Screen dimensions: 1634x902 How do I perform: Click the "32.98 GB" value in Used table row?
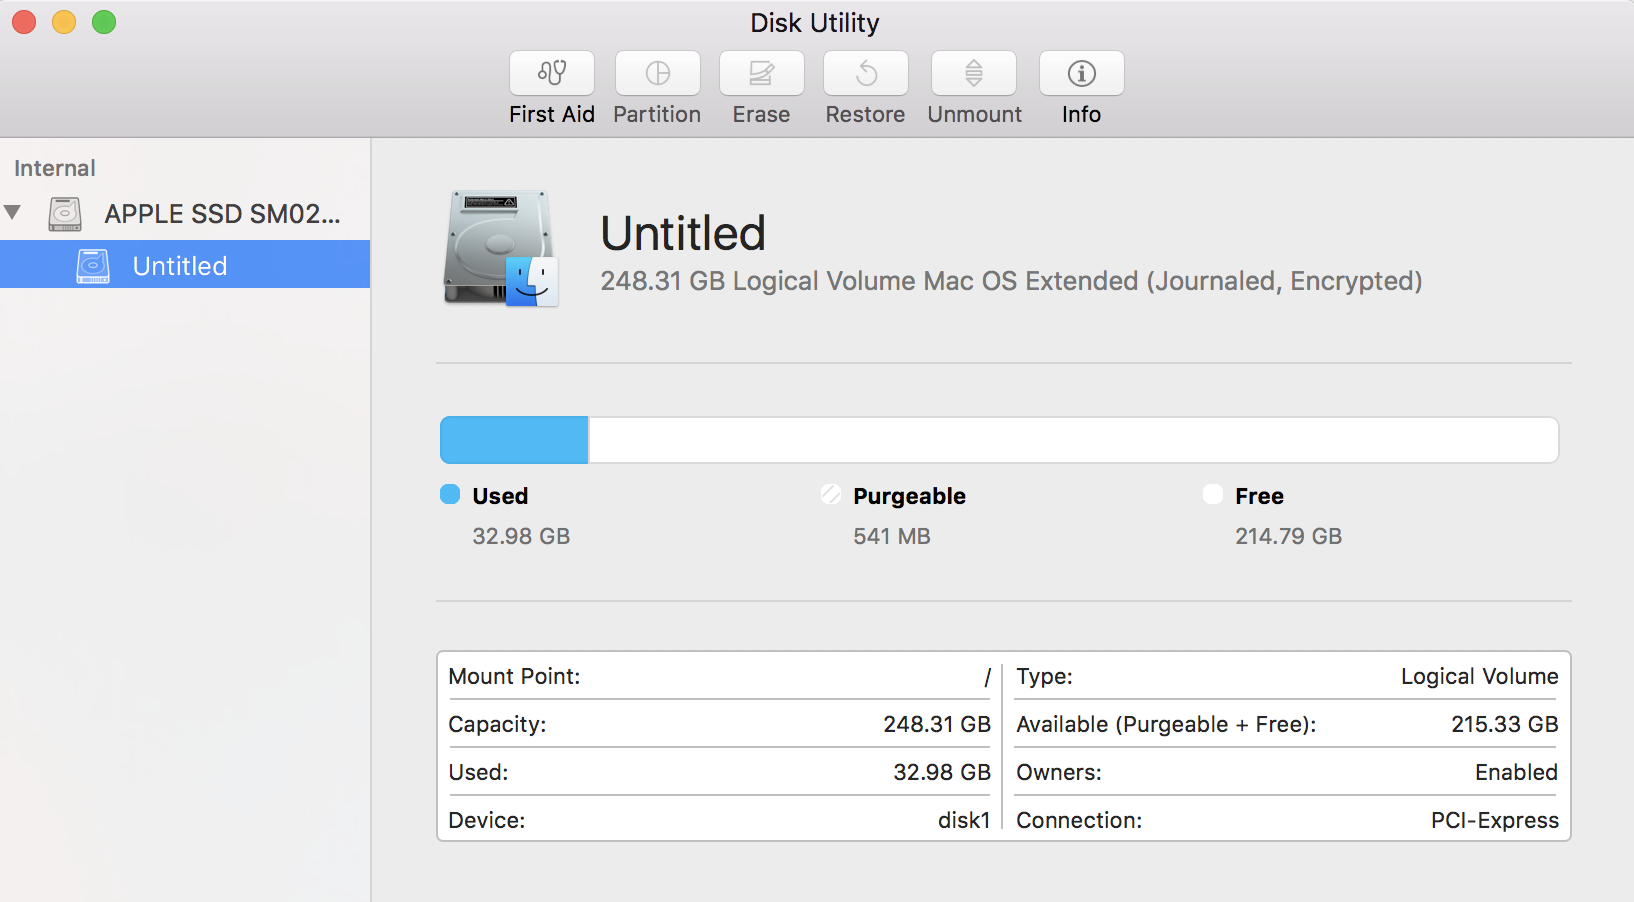click(942, 772)
